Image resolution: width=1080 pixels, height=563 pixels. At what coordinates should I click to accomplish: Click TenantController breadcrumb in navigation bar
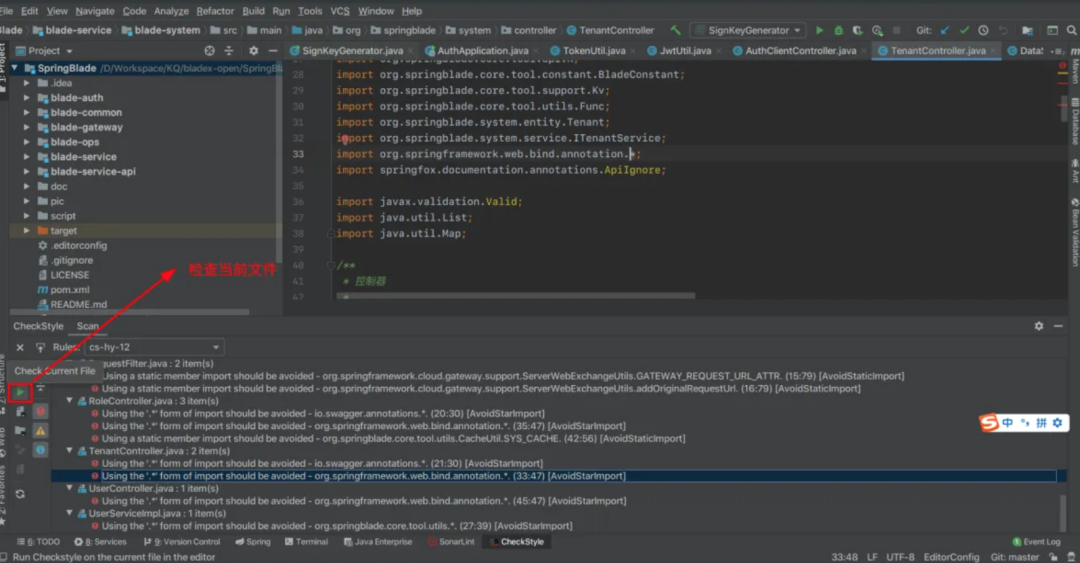coord(610,30)
